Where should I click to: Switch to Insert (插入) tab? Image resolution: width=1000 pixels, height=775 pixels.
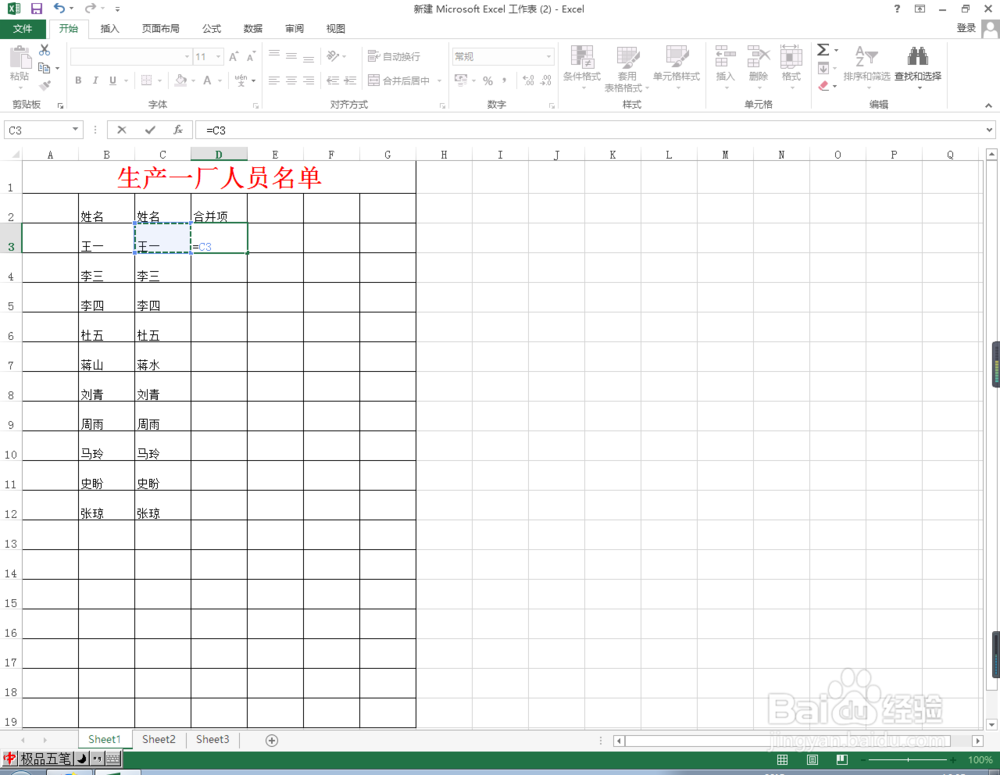coord(110,29)
